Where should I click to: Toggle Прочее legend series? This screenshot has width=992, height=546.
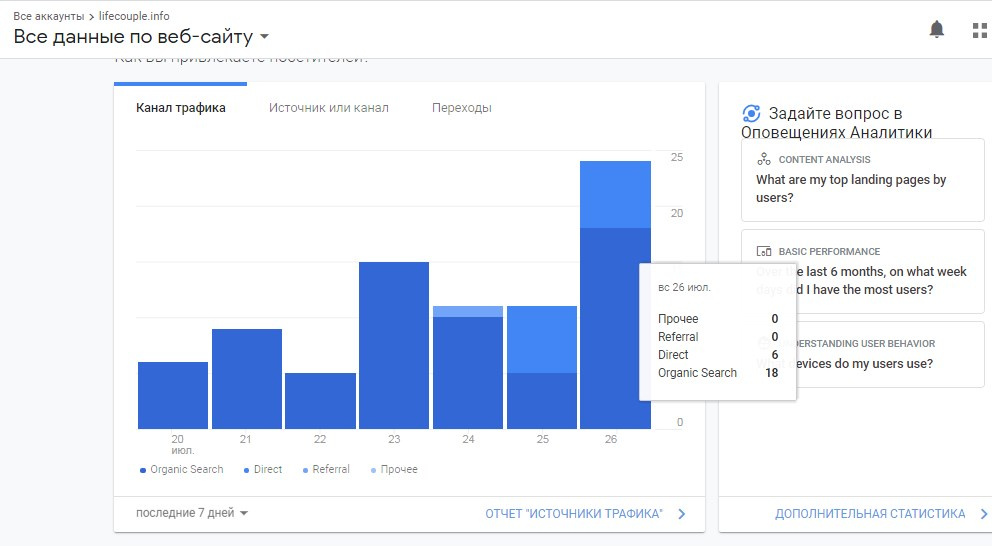394,470
